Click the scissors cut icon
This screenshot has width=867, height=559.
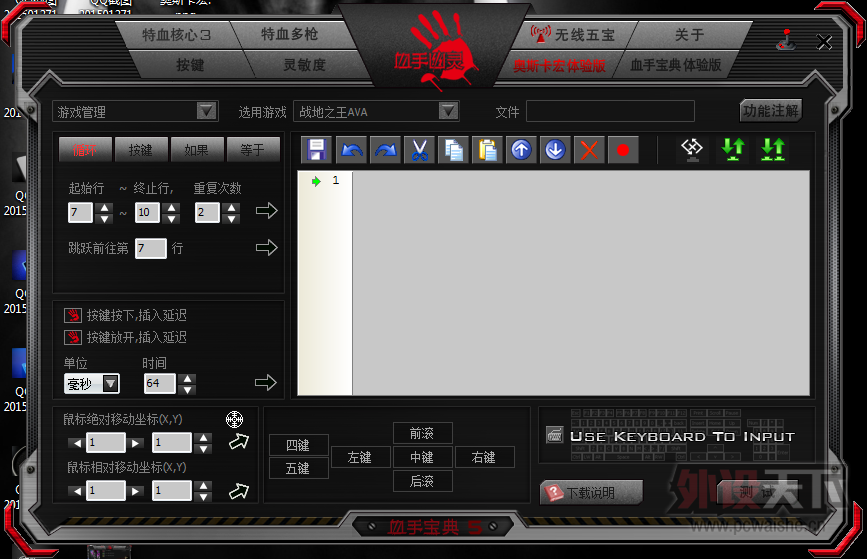click(x=419, y=150)
